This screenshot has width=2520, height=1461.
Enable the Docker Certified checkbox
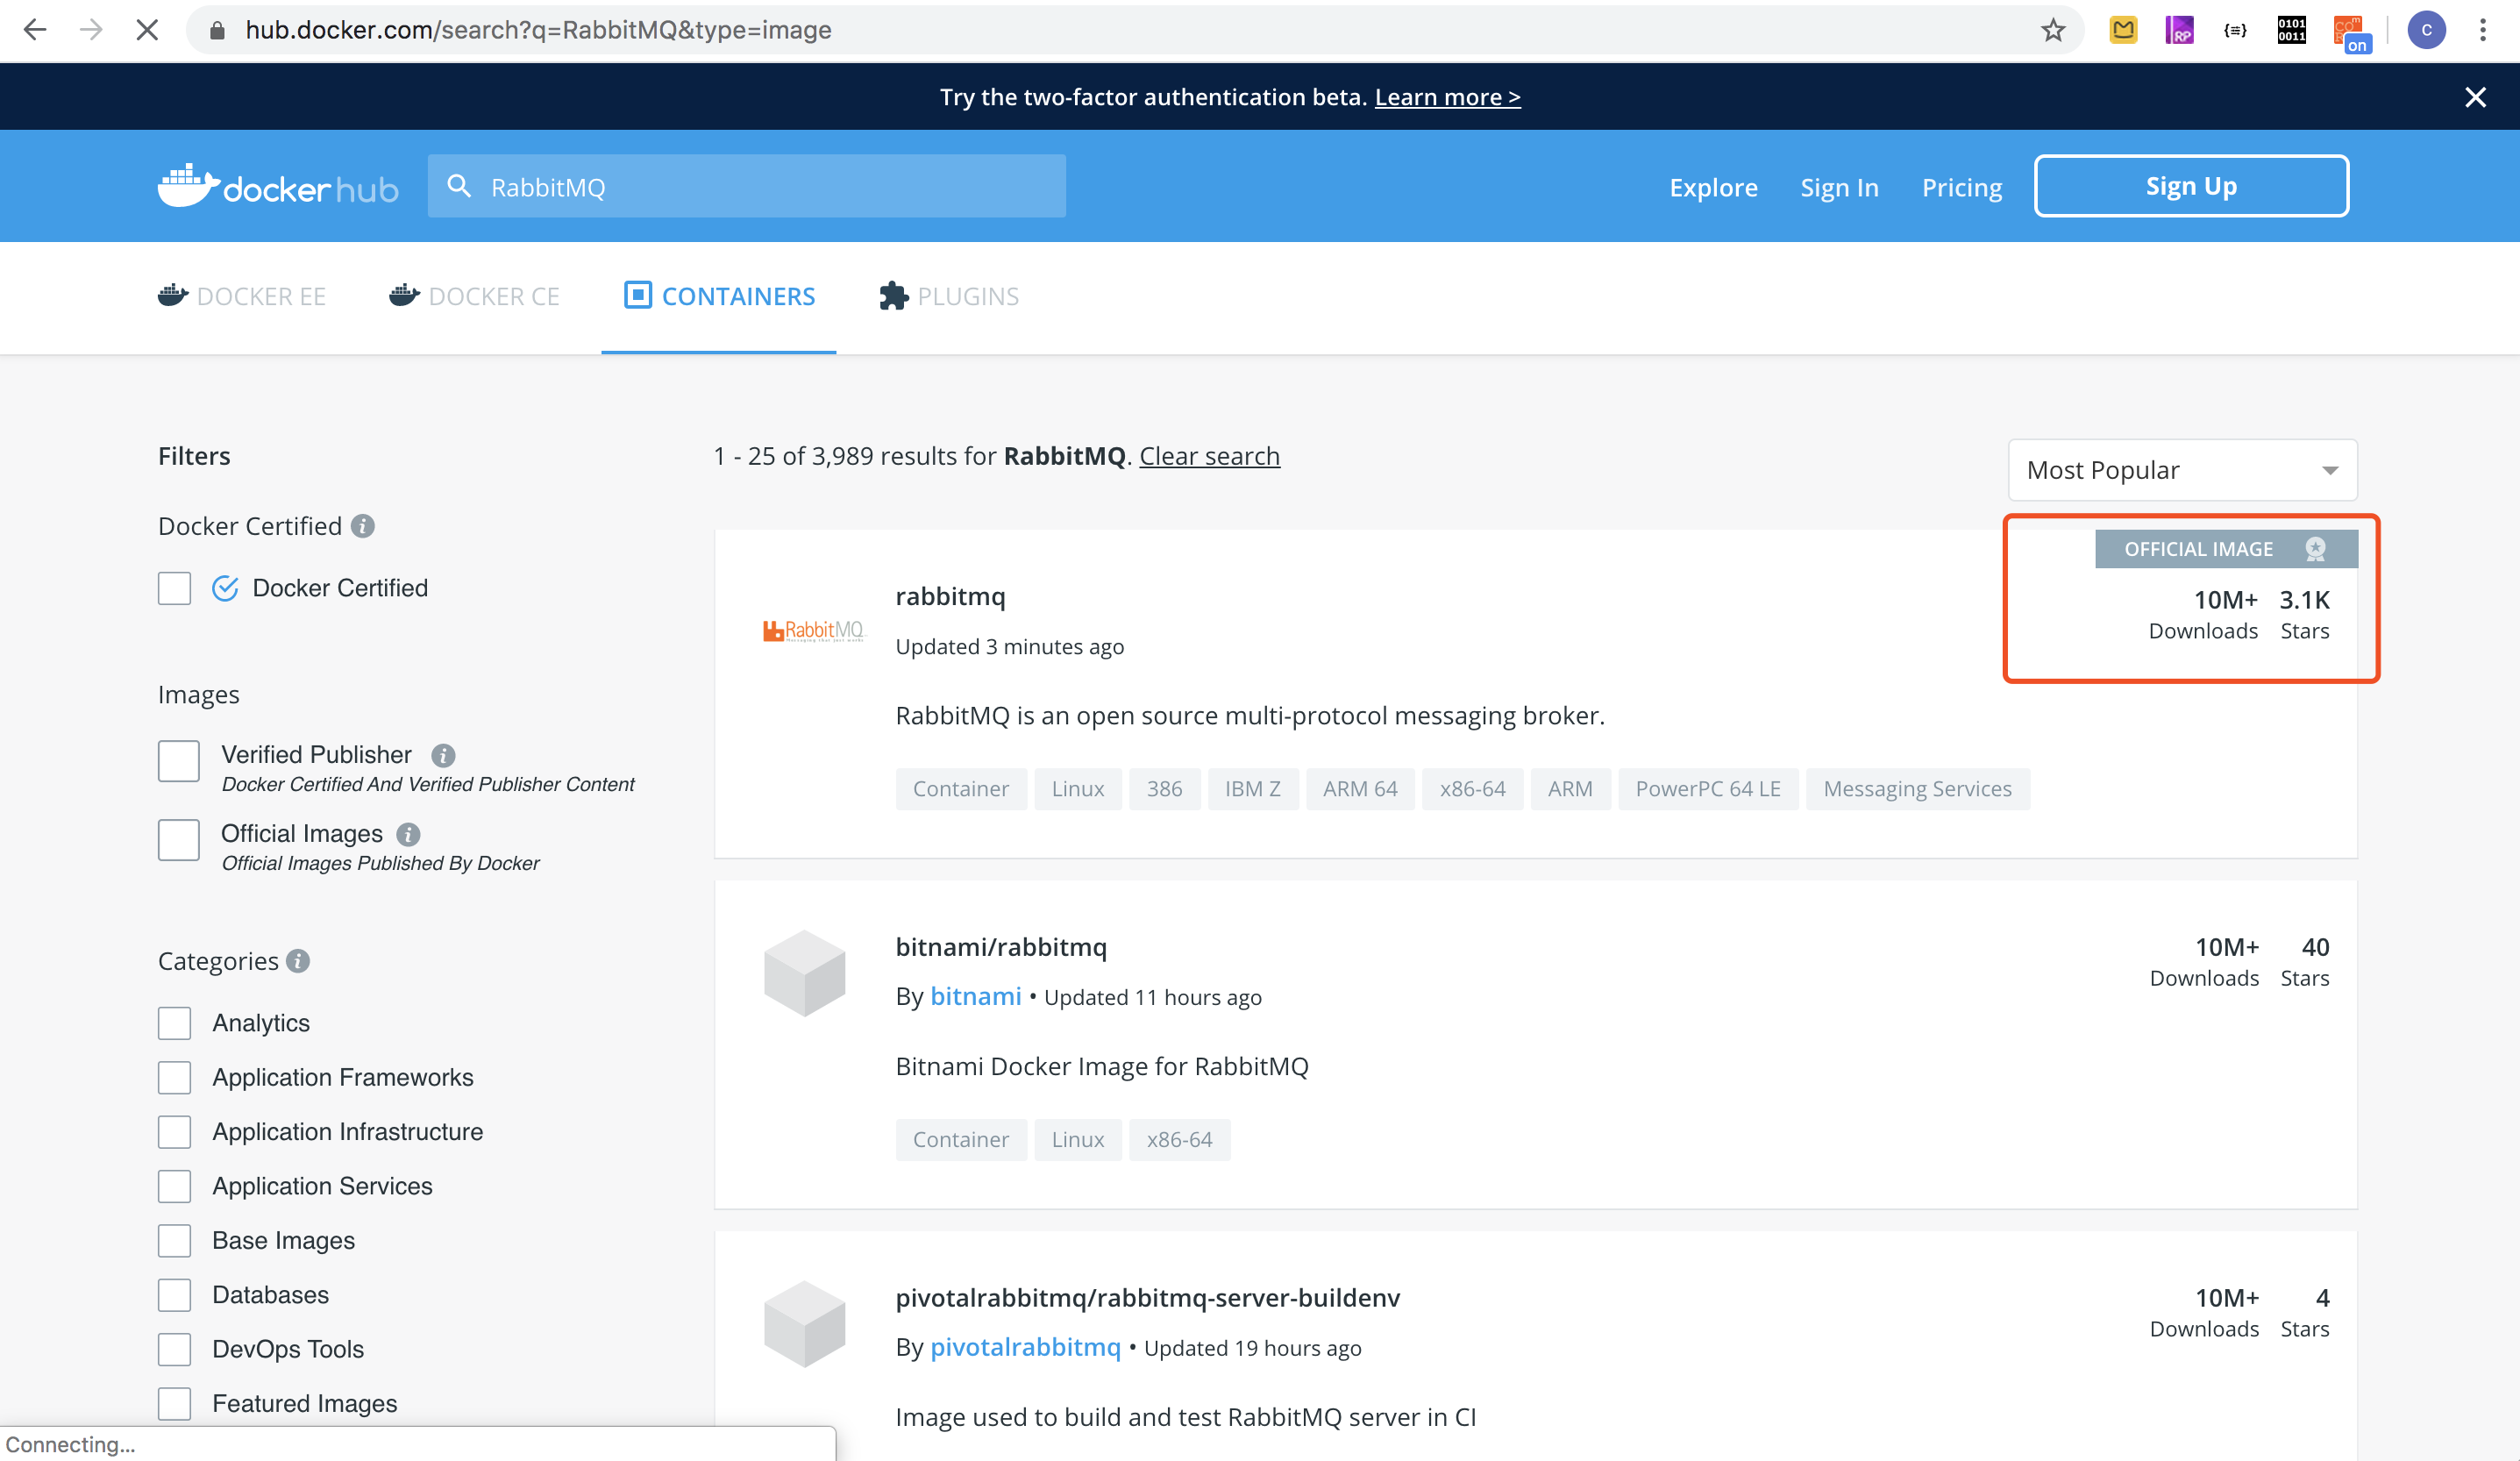click(x=175, y=588)
